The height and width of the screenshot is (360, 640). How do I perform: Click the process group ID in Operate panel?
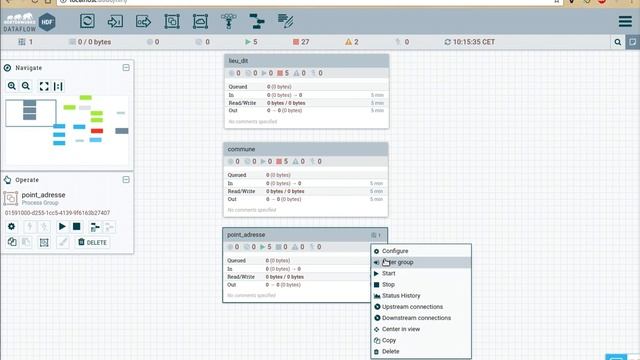(x=58, y=213)
